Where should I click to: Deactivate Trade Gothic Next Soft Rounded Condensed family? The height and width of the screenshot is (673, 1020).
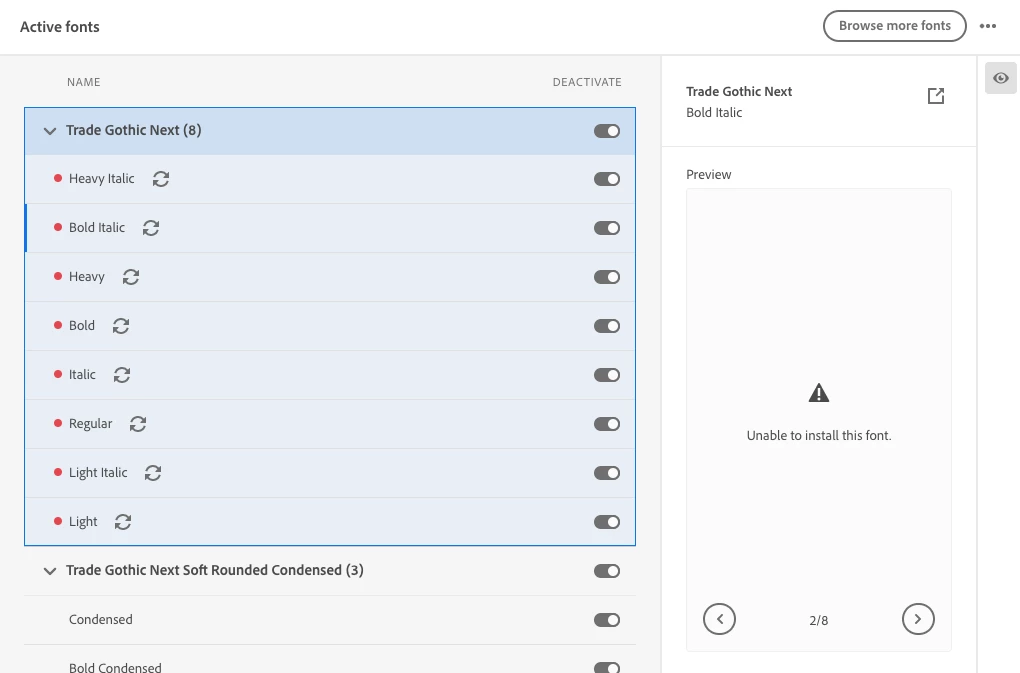tap(606, 571)
